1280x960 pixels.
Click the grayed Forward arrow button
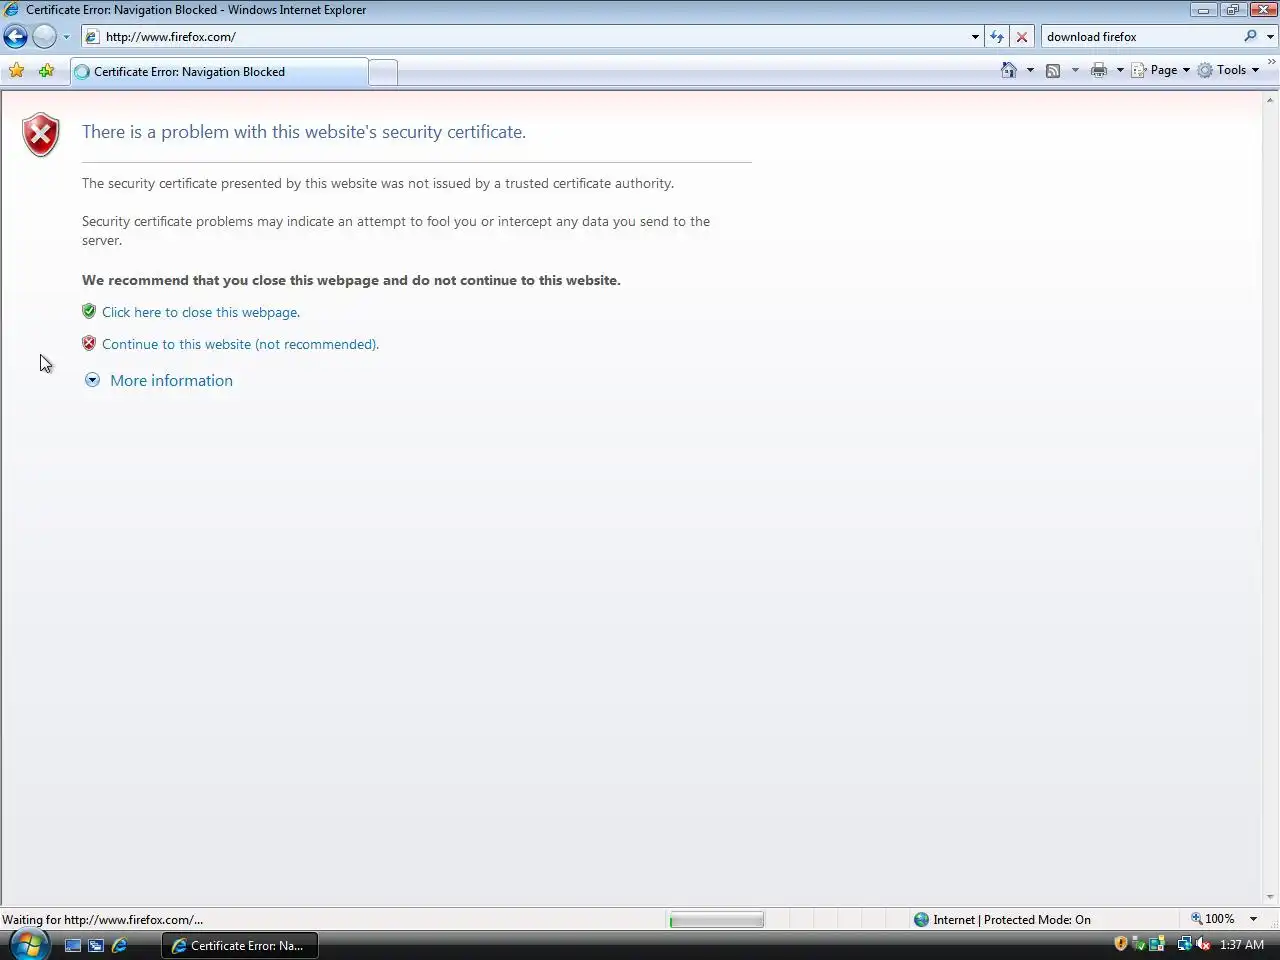pos(44,37)
